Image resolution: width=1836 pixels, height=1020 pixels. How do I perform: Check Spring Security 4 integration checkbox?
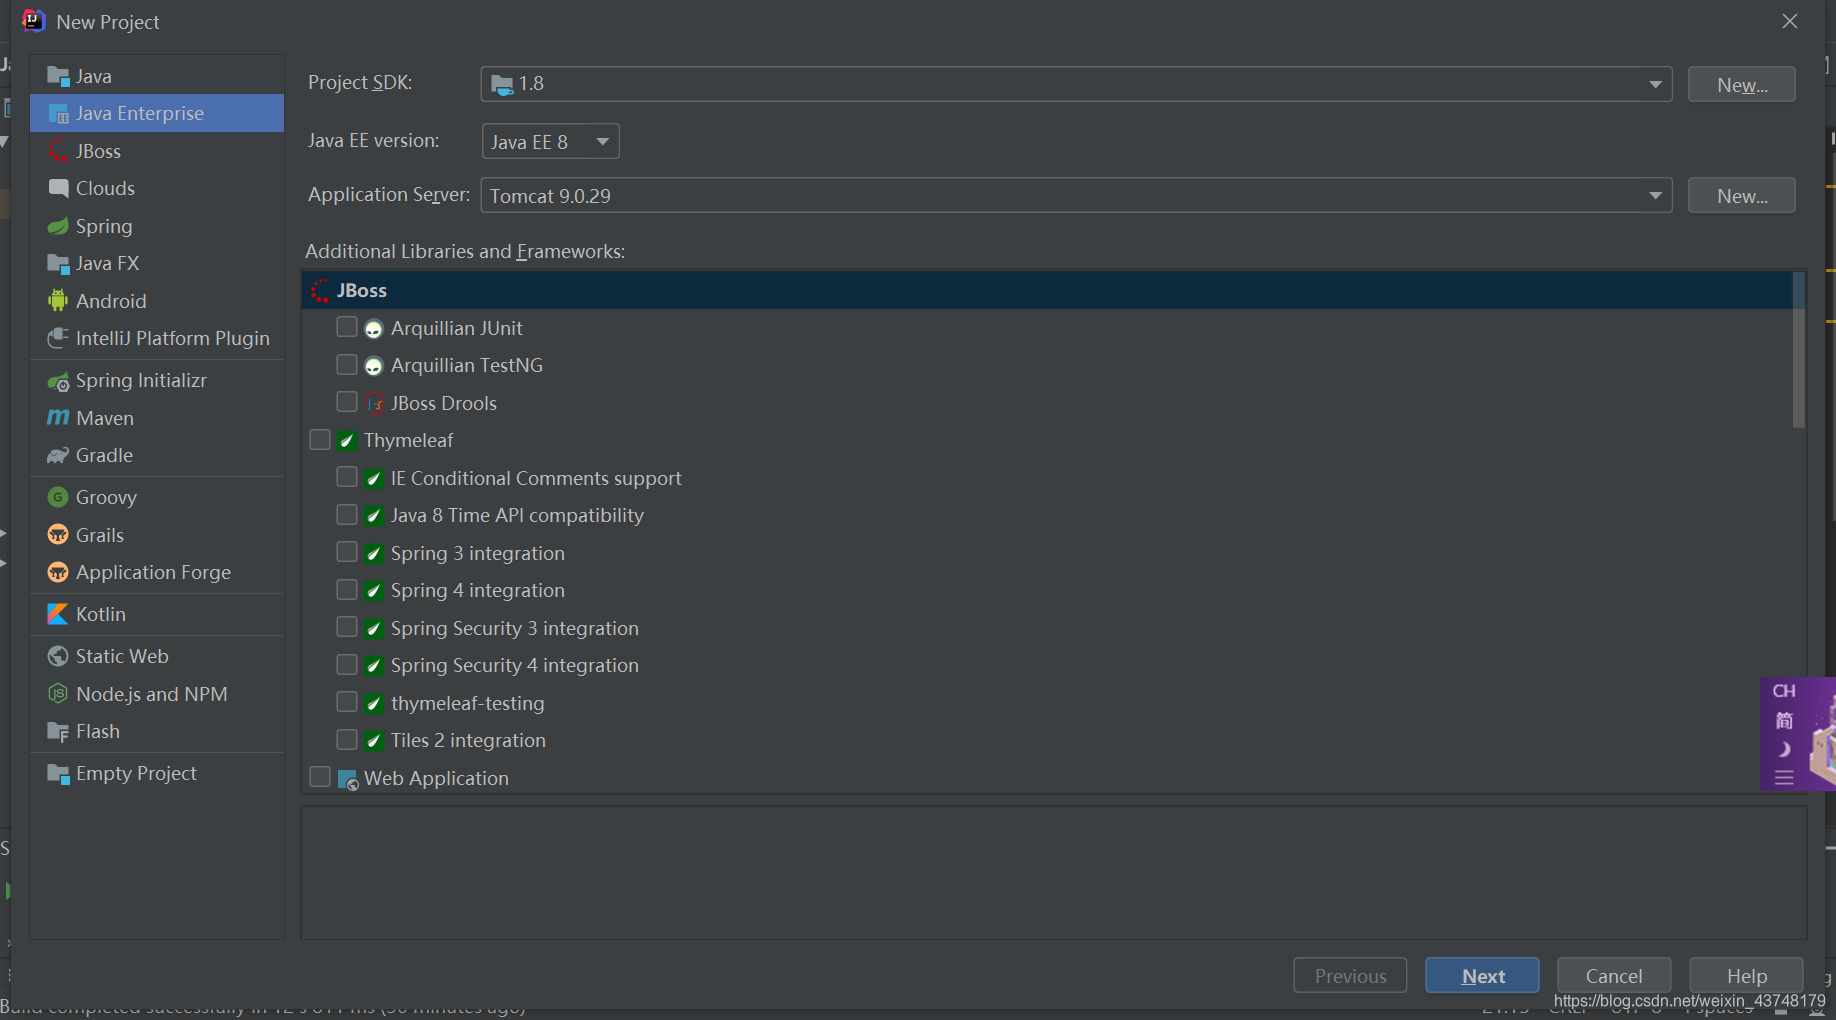[347, 665]
